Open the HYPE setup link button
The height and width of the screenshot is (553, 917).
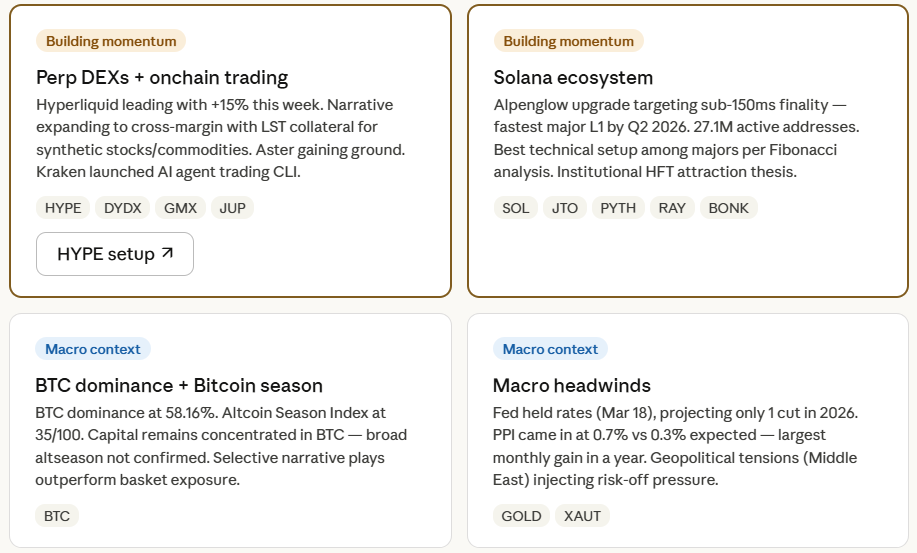click(114, 254)
